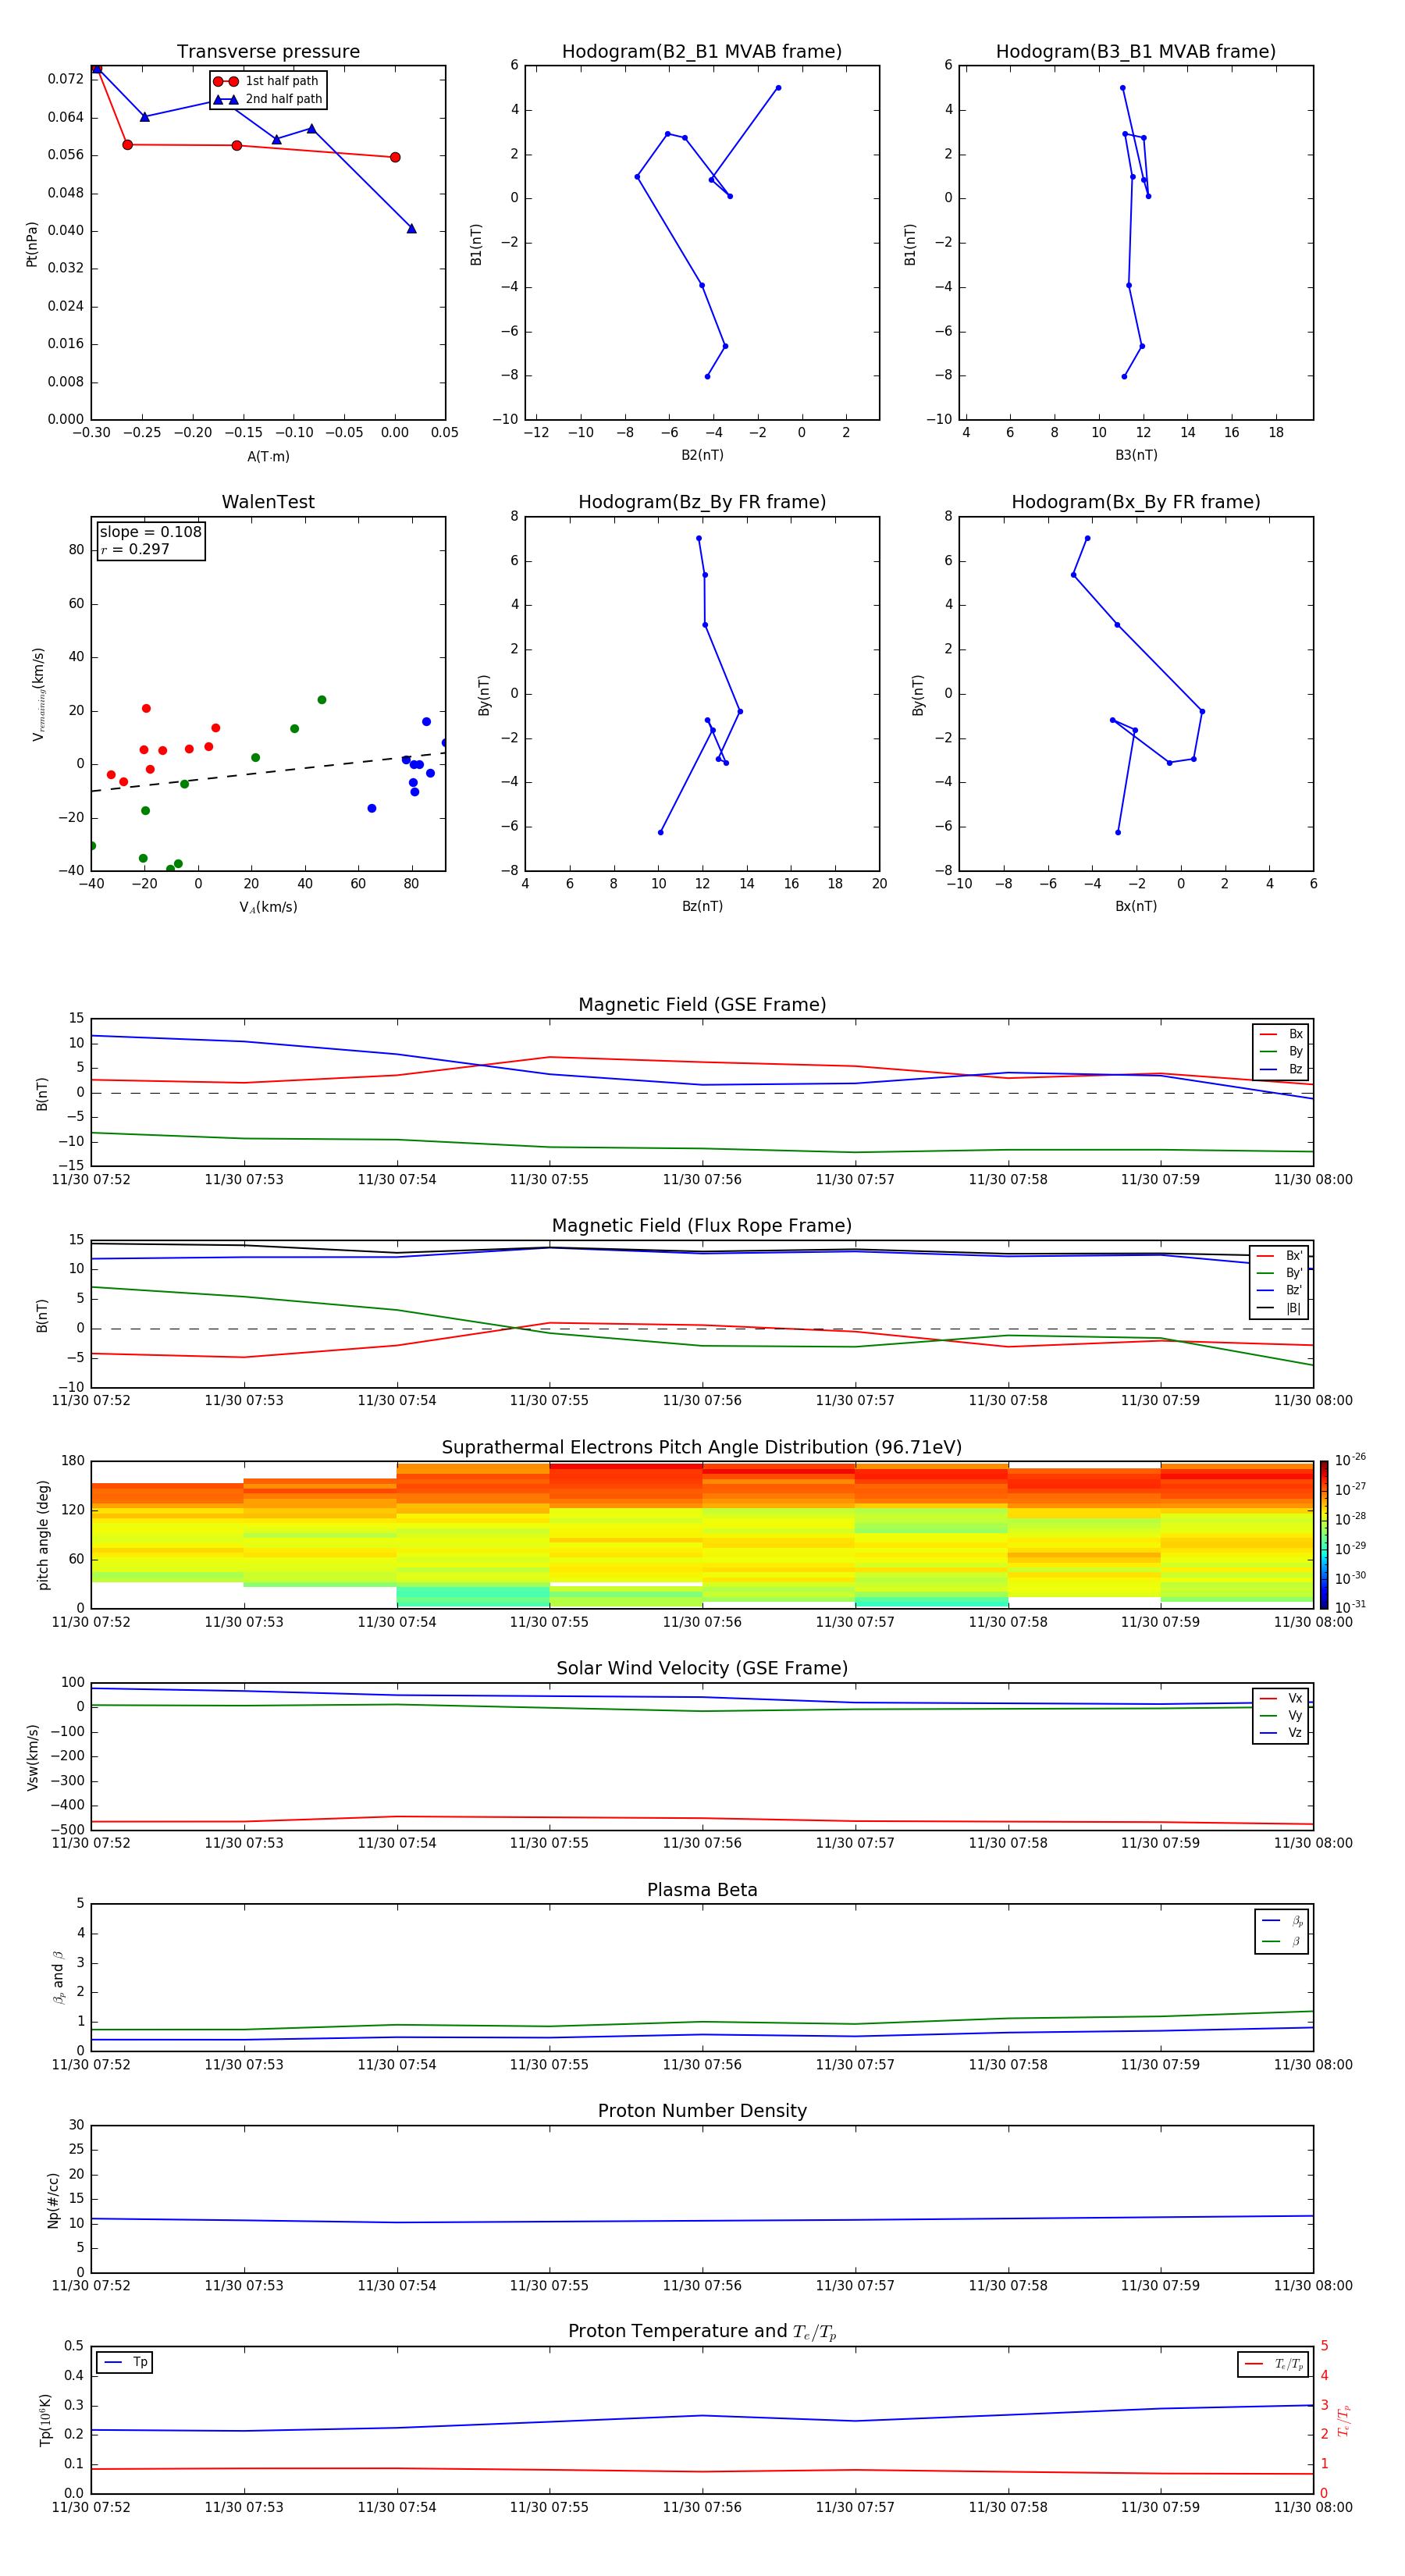Click the red Te/Tp right axis label
Screen dimensions: 1405x2576
1343,2420
